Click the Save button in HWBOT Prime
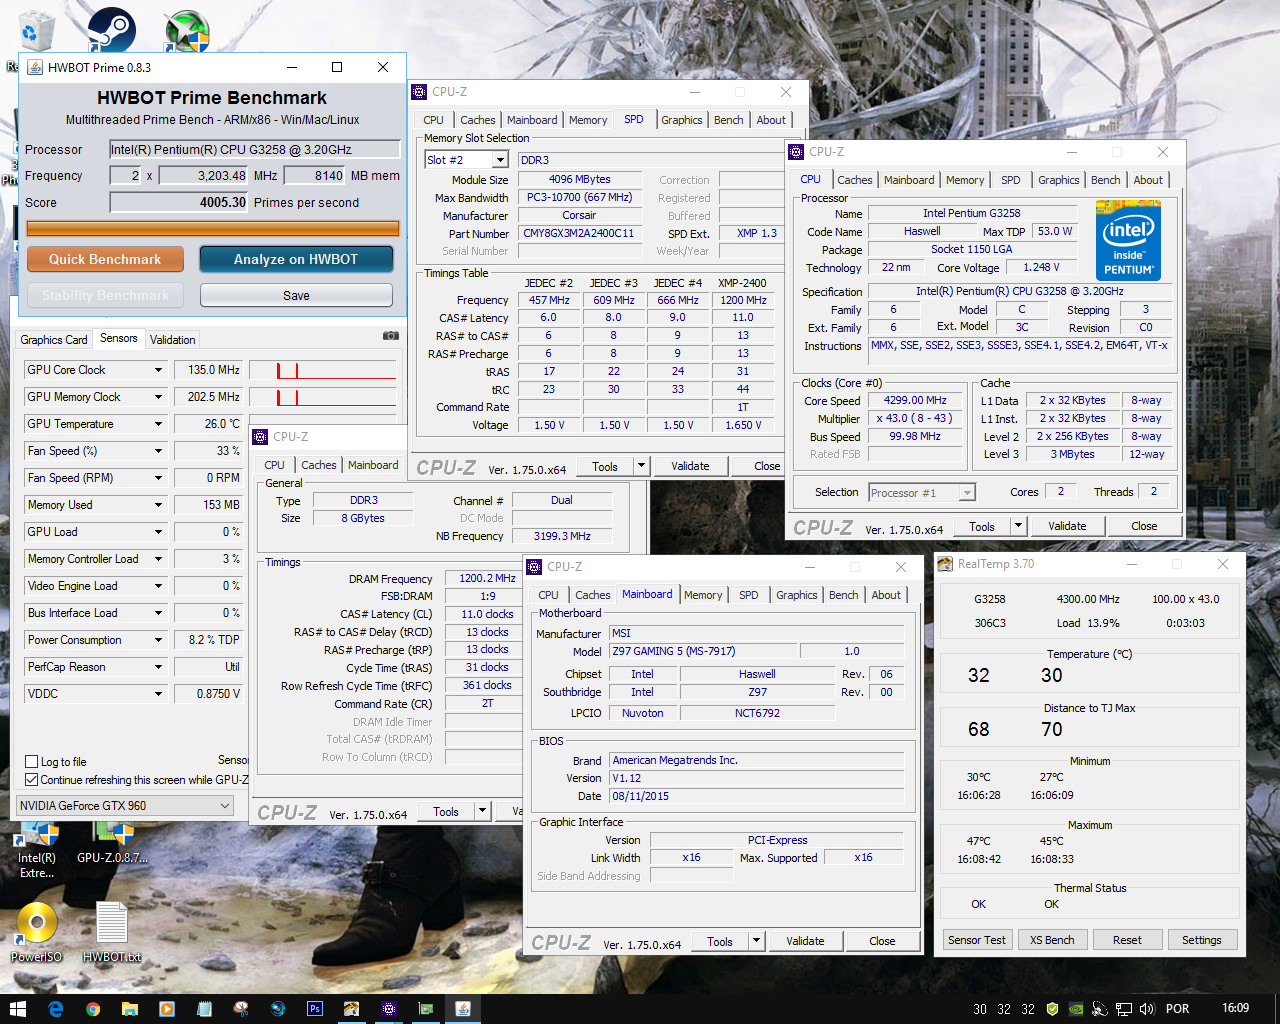The image size is (1280, 1024). pos(296,295)
